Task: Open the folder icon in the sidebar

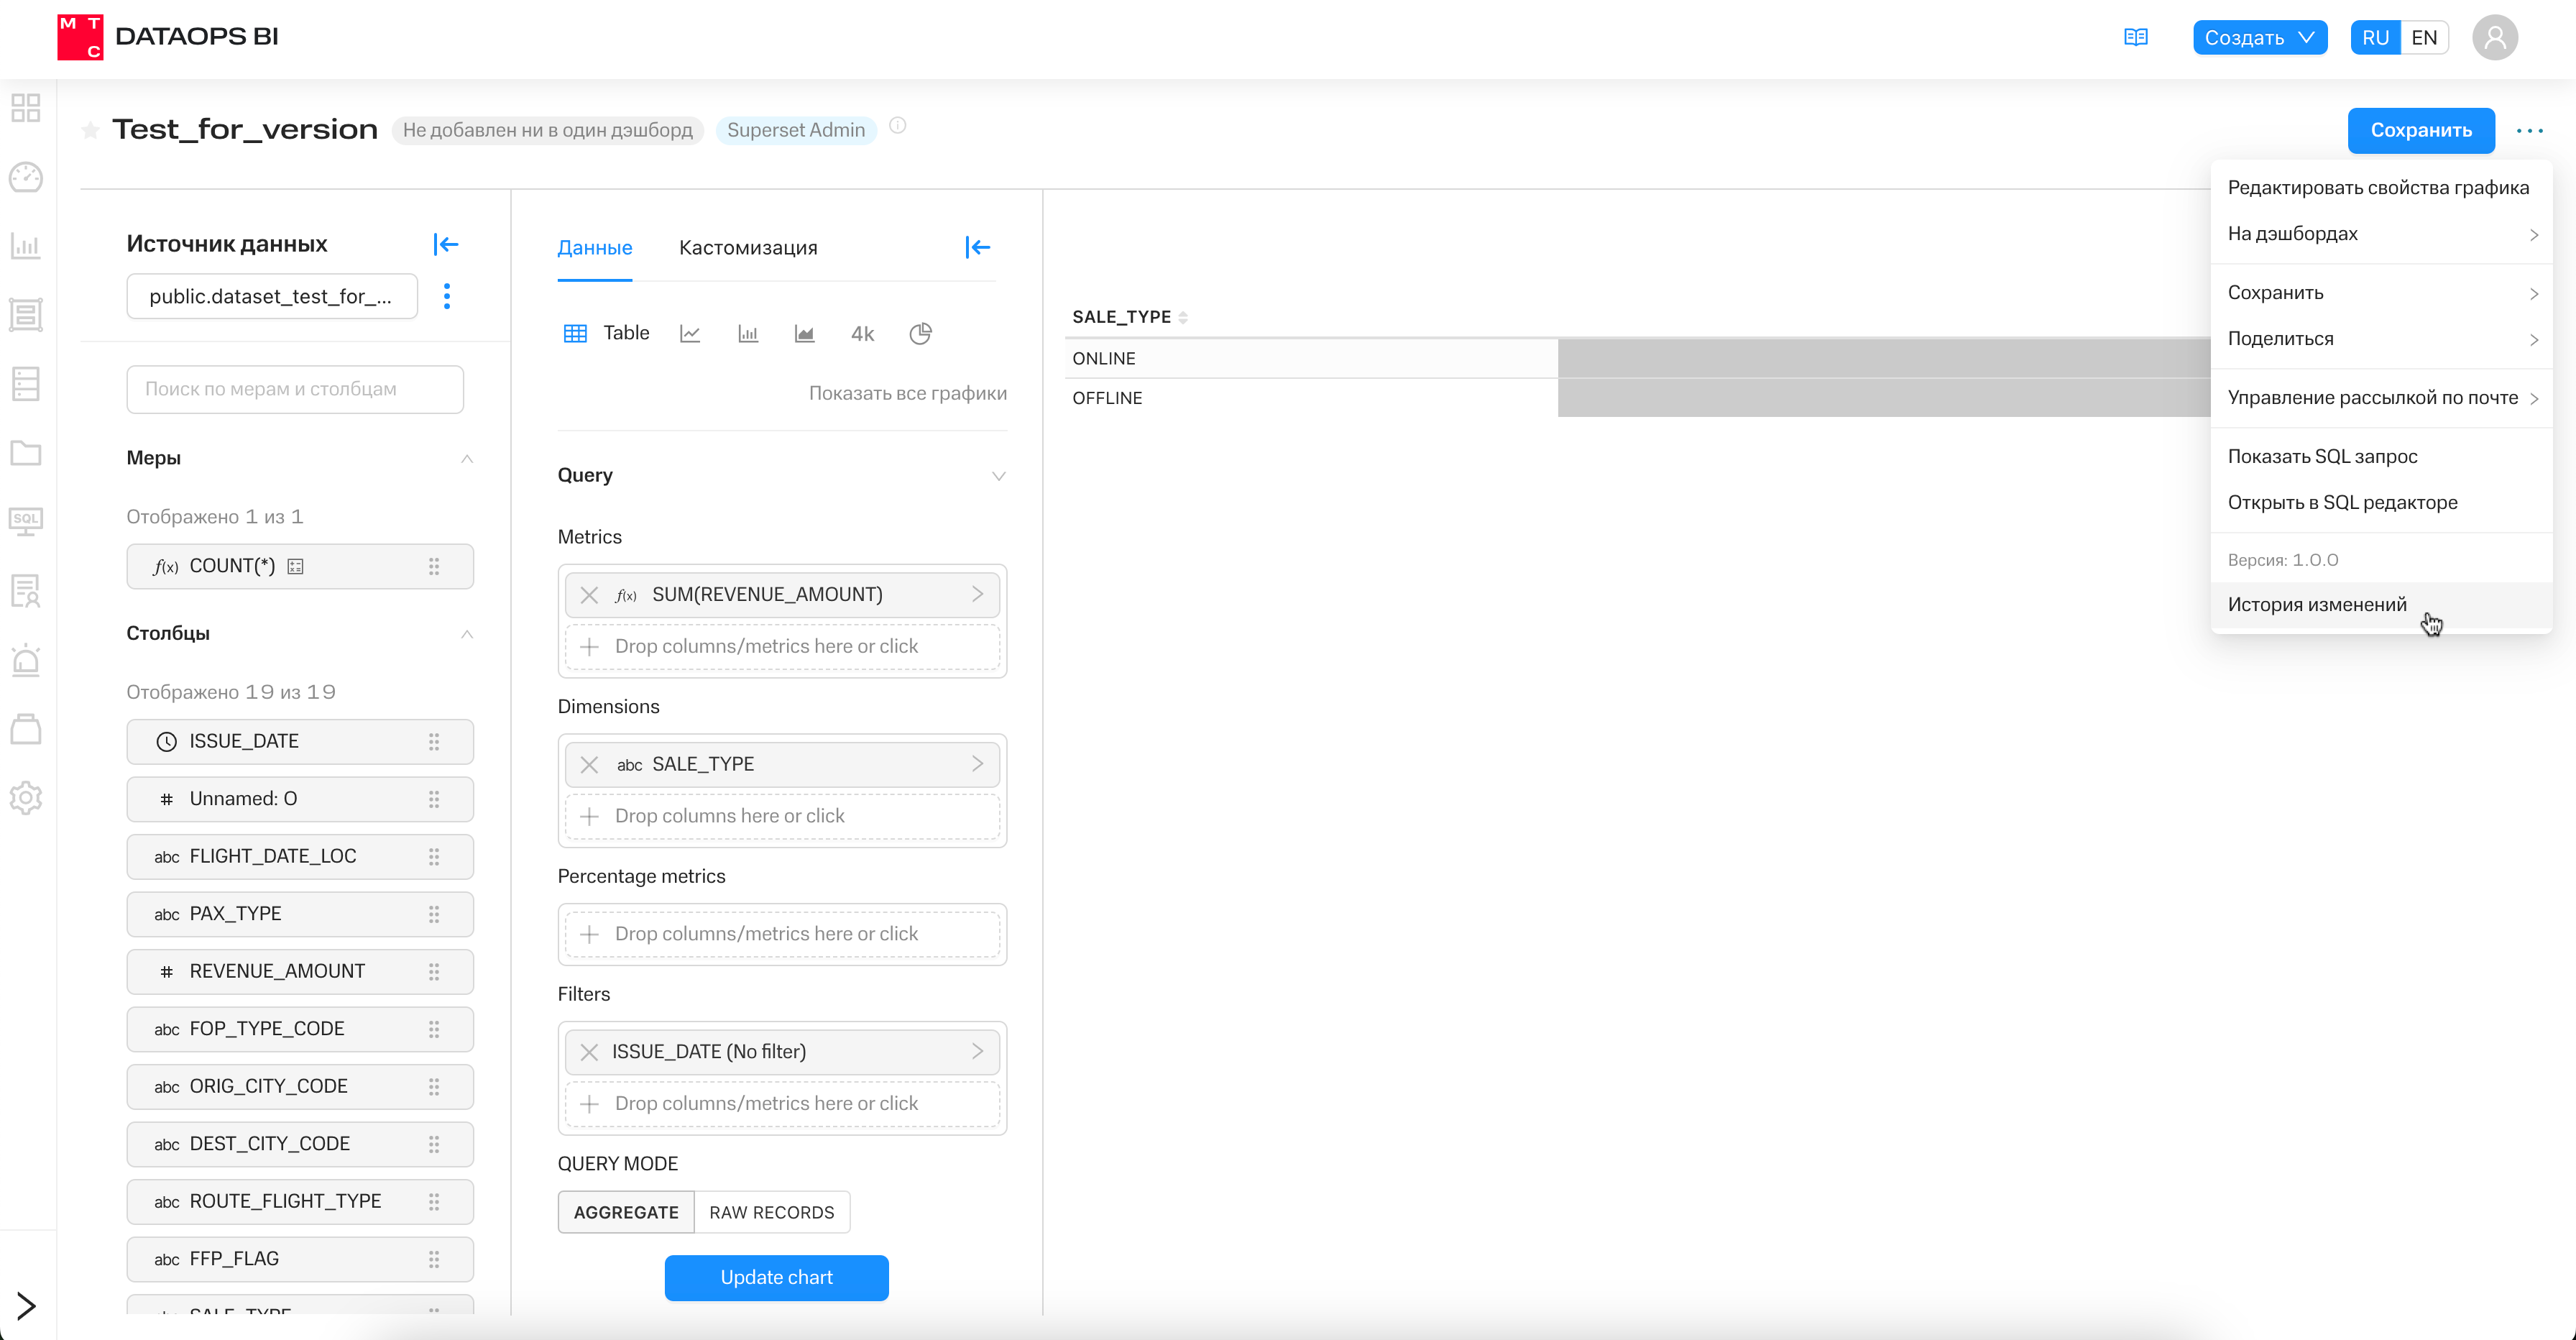Action: [x=26, y=453]
